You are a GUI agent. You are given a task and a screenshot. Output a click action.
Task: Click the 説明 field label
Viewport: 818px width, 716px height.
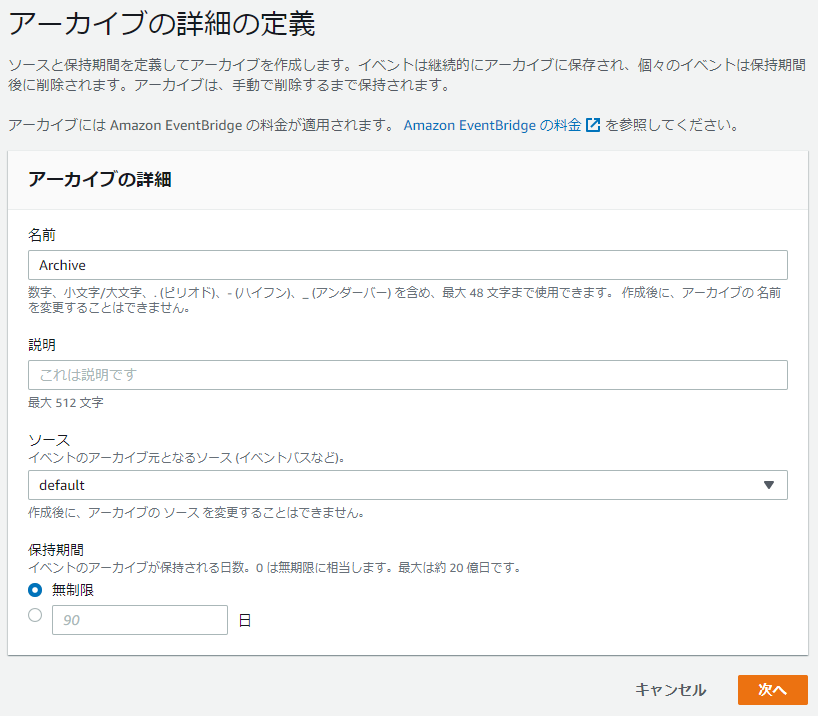pyautogui.click(x=42, y=344)
